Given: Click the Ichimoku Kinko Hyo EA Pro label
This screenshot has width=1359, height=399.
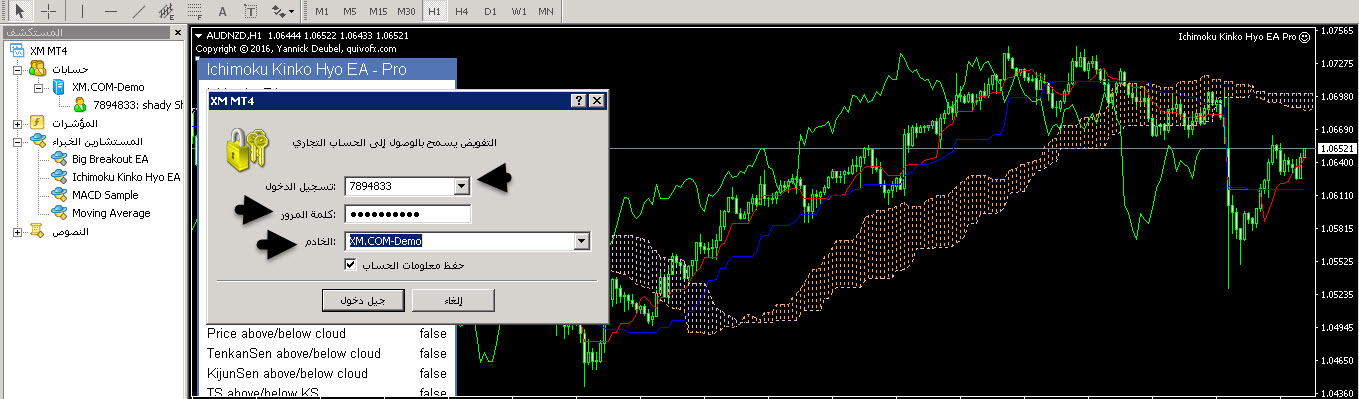Looking at the screenshot, I should click(x=1238, y=36).
